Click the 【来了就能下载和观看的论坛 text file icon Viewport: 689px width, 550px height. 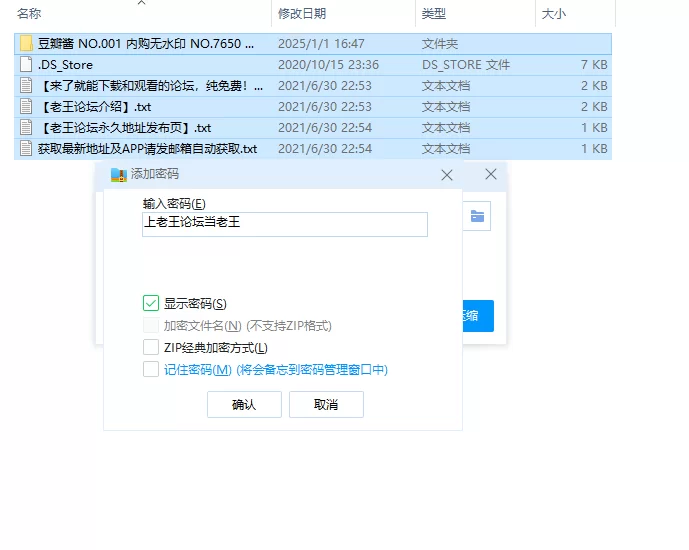(27, 86)
